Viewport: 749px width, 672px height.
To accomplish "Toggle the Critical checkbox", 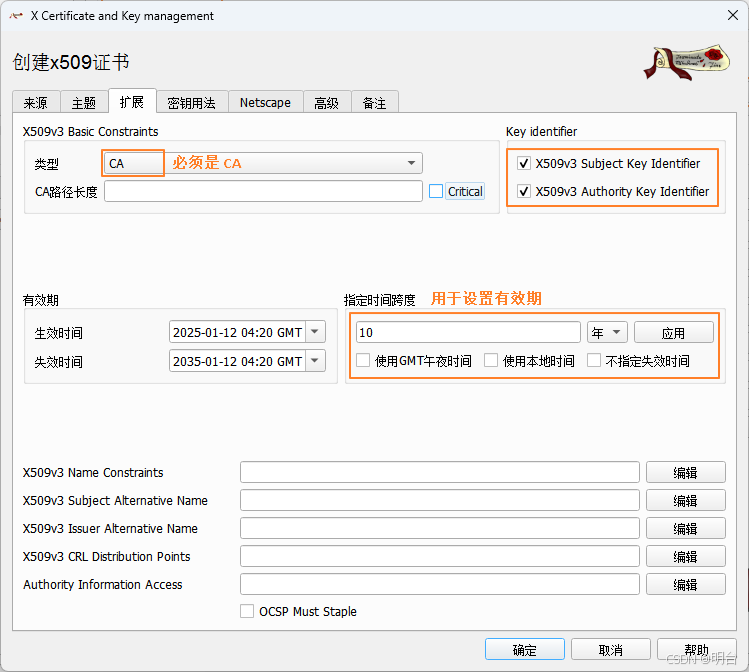I will pos(436,192).
